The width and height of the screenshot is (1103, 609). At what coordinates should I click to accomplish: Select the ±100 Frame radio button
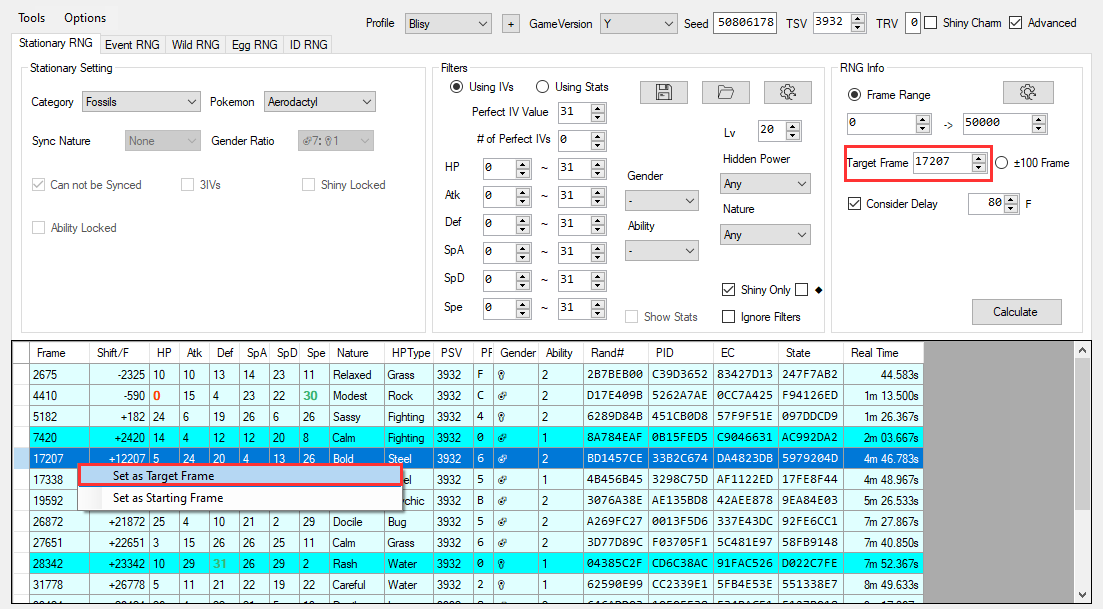[x=1002, y=162]
